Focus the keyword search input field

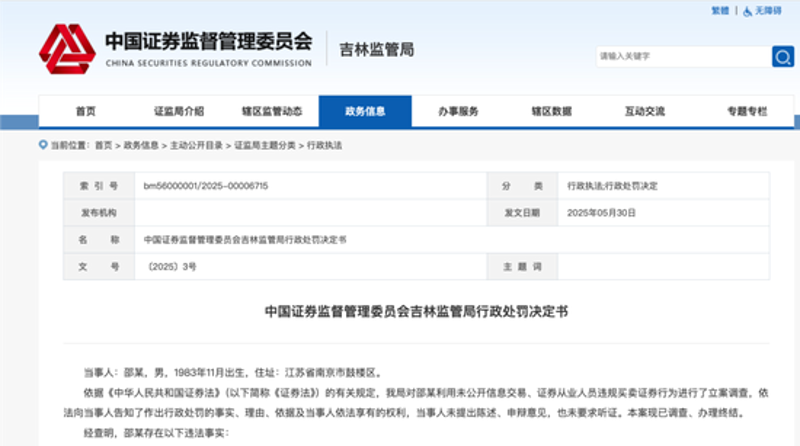pos(684,57)
